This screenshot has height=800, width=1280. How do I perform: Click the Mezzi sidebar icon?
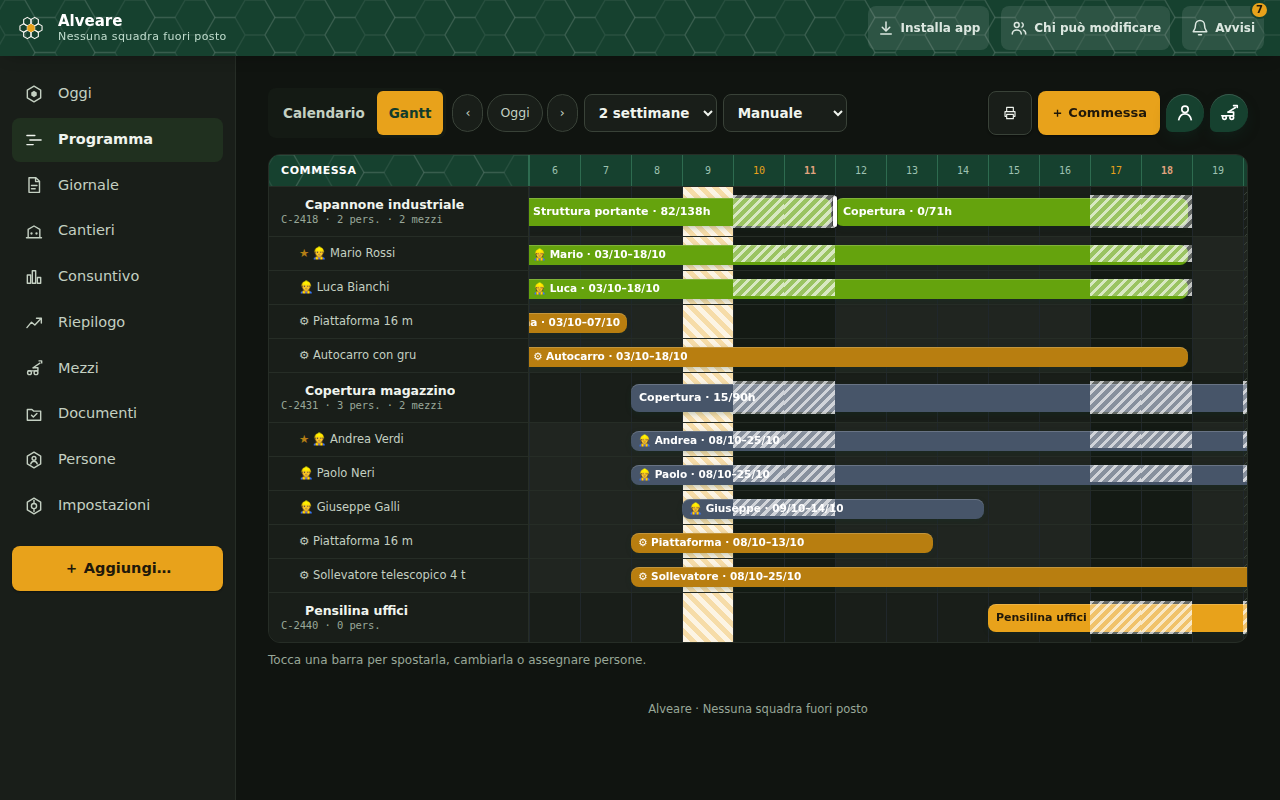tap(34, 368)
